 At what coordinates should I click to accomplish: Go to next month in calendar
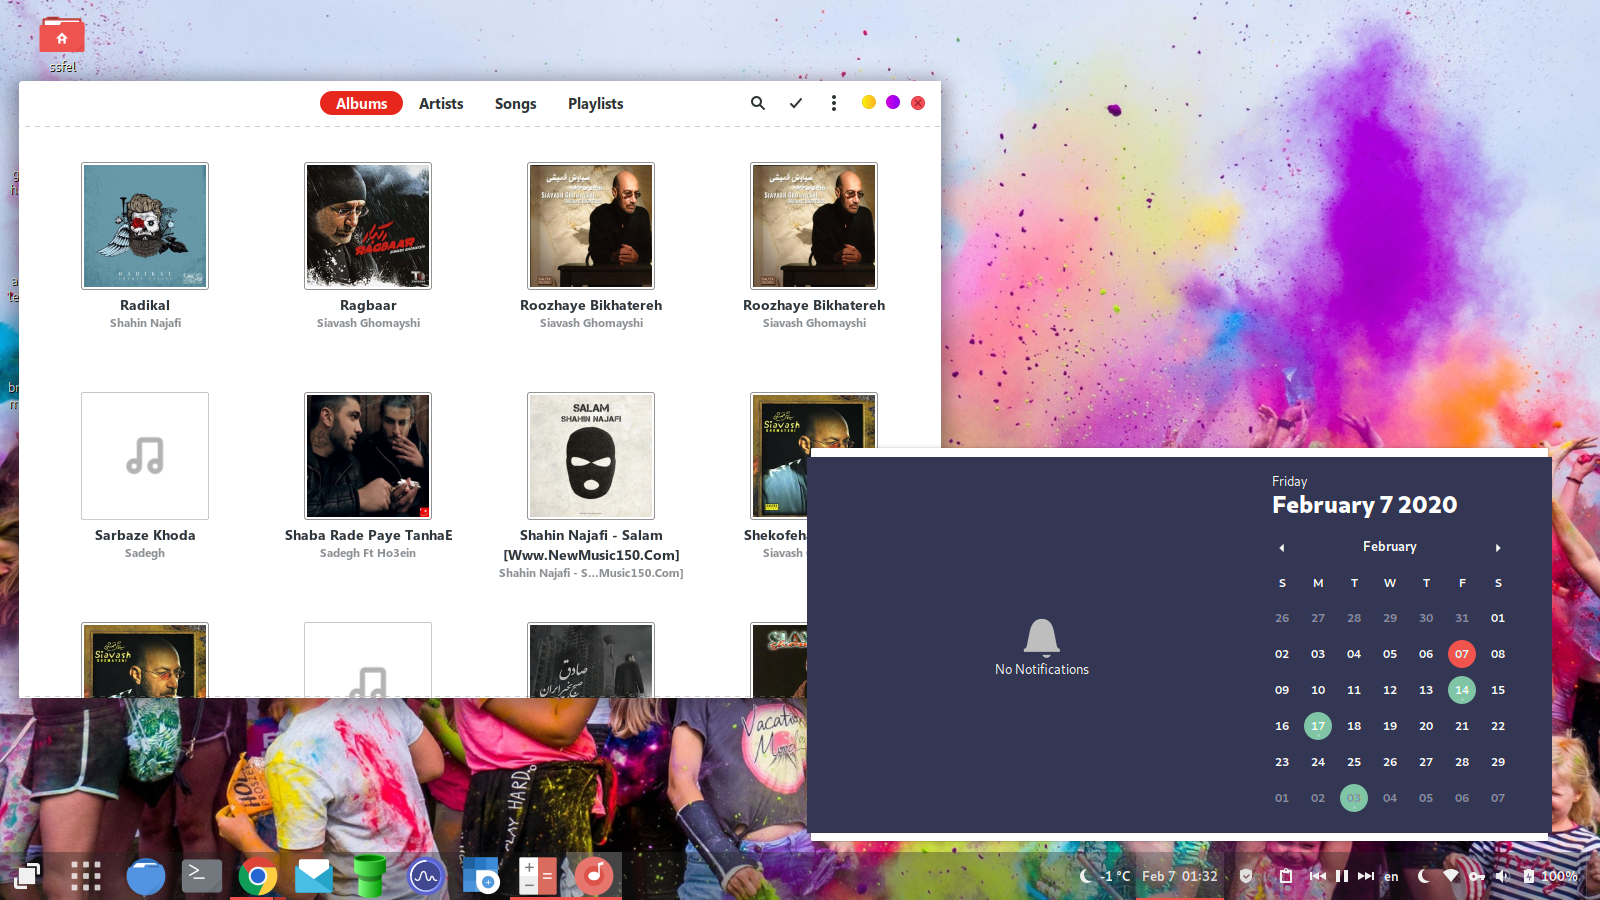point(1498,547)
